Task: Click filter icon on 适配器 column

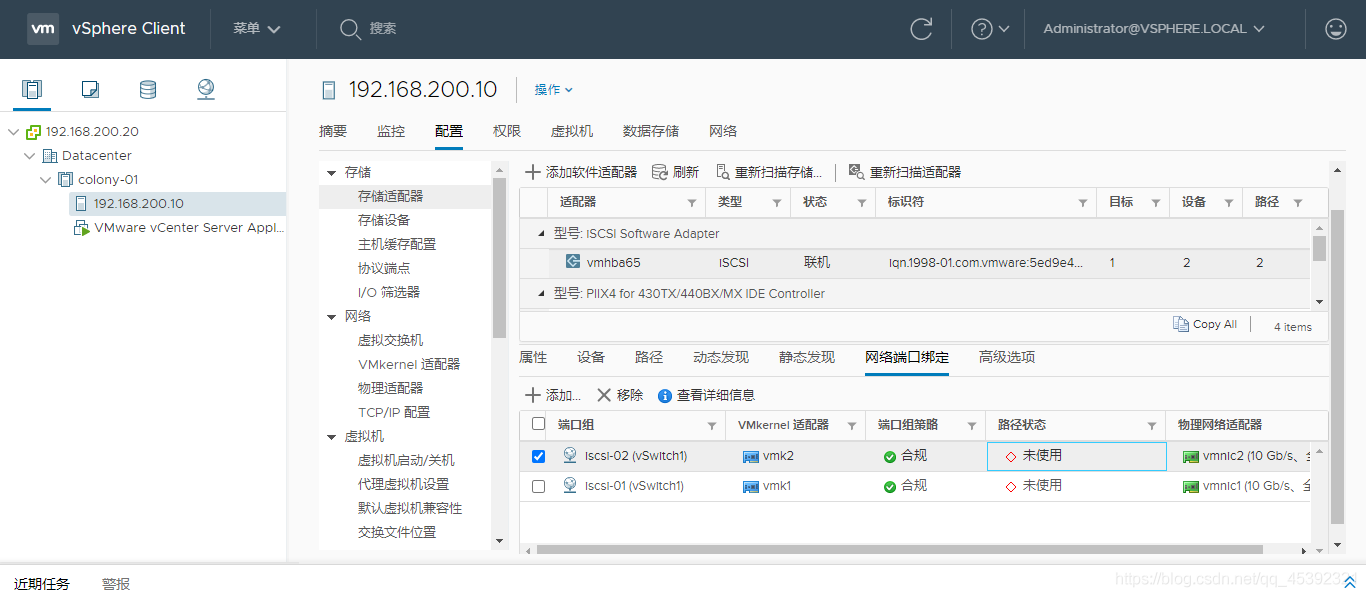Action: [x=691, y=203]
